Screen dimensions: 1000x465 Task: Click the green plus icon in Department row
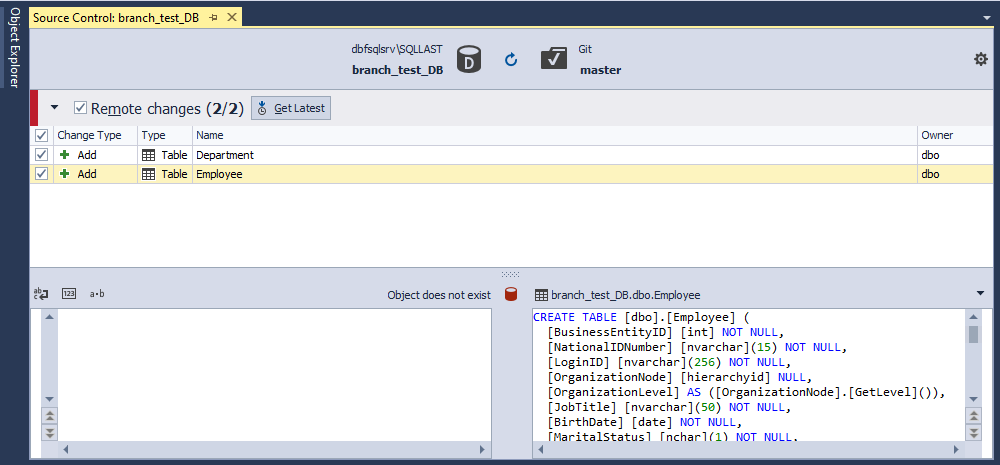(64, 155)
